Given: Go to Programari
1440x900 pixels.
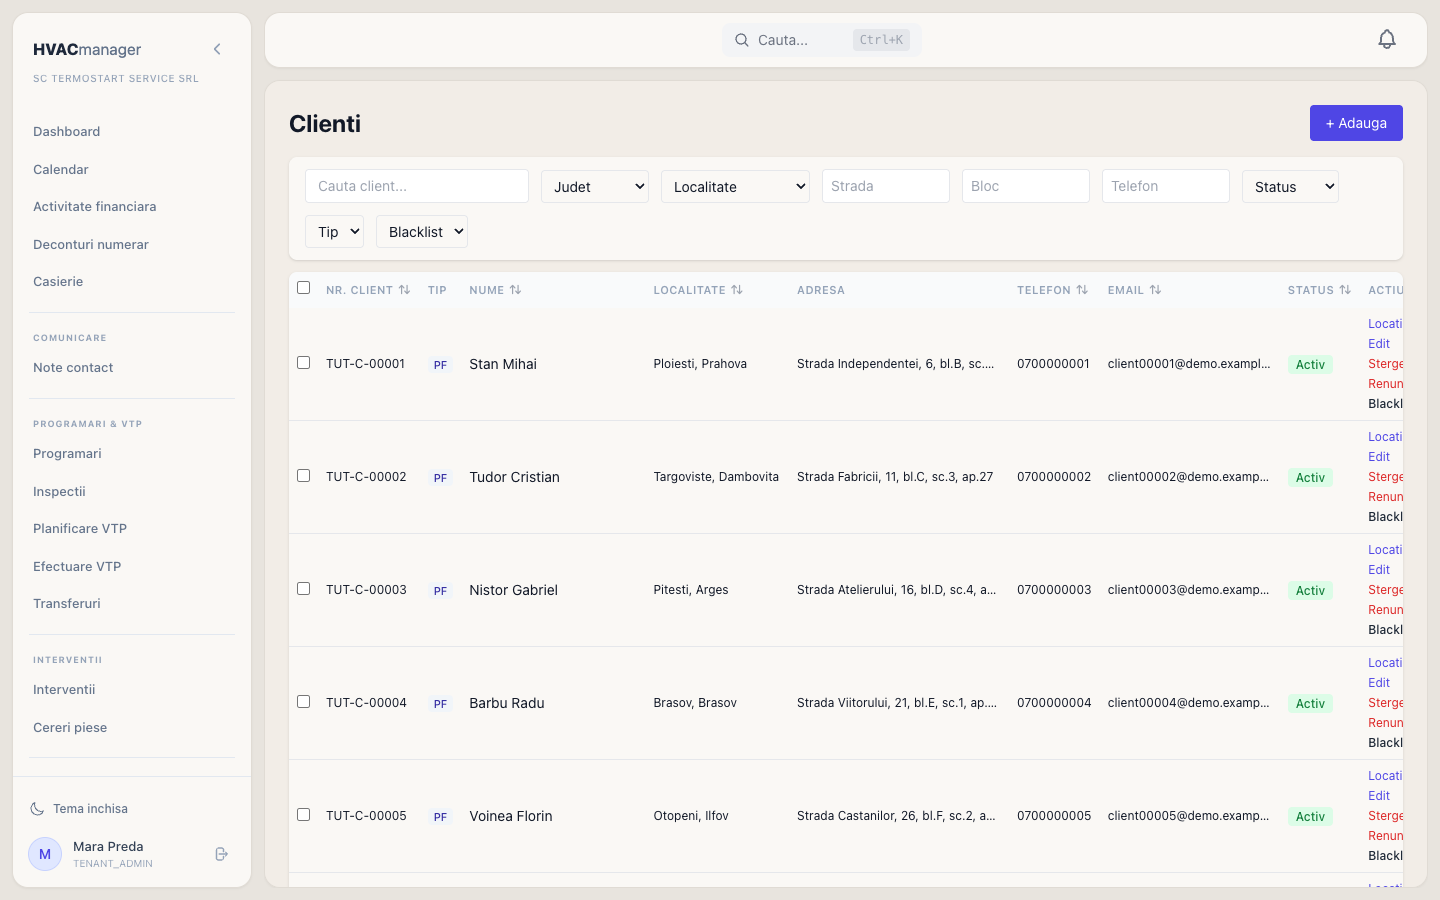Looking at the screenshot, I should 67,454.
